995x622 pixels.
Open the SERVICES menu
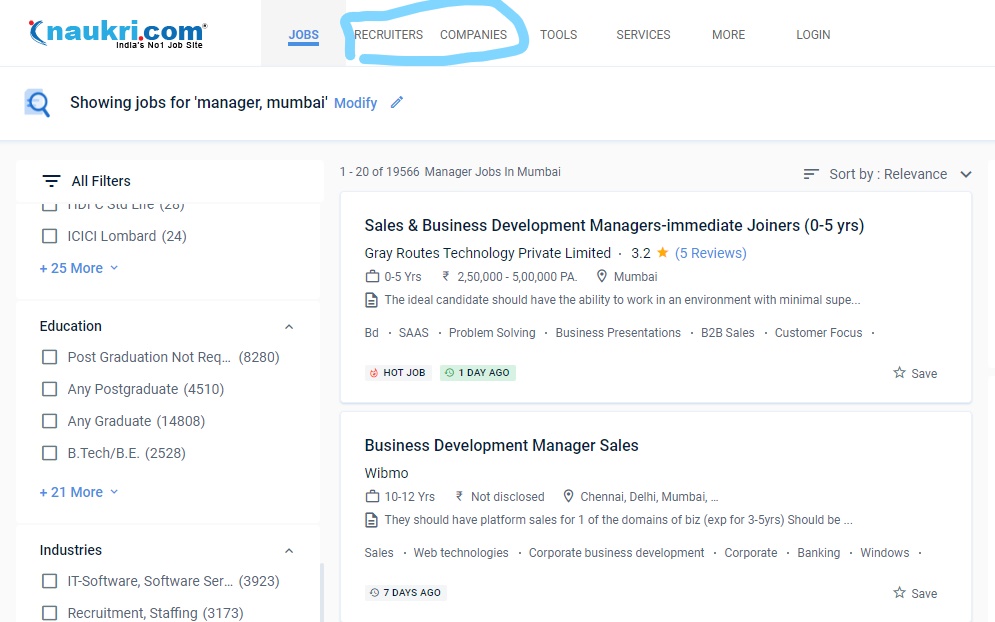tap(643, 35)
